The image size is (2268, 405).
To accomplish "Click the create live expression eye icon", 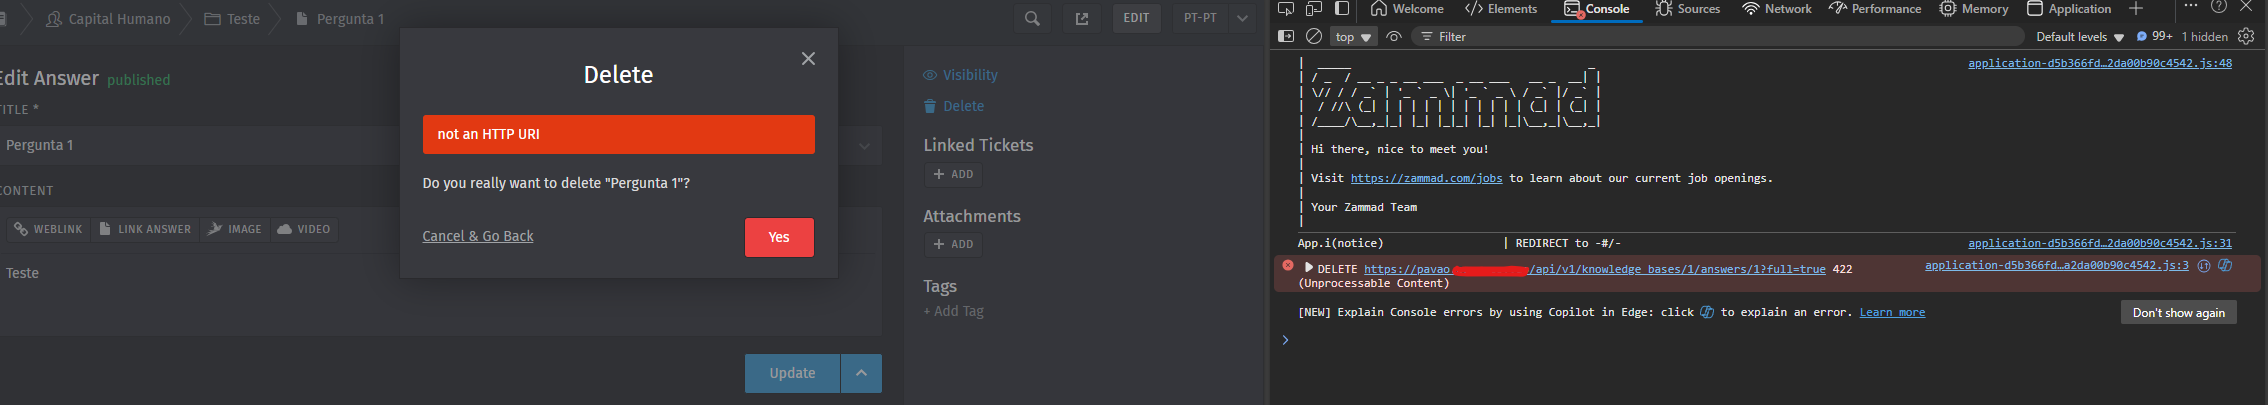I will 1393,36.
